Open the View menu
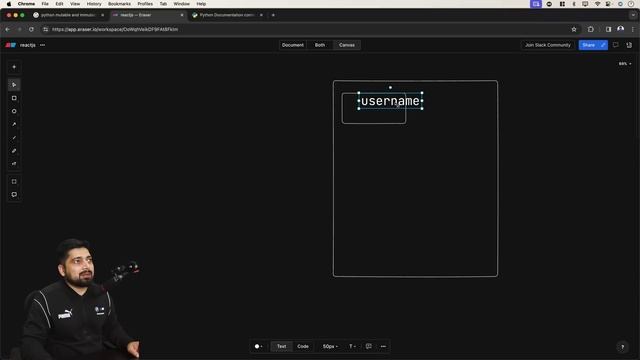This screenshot has height=360, width=640. coord(75,4)
